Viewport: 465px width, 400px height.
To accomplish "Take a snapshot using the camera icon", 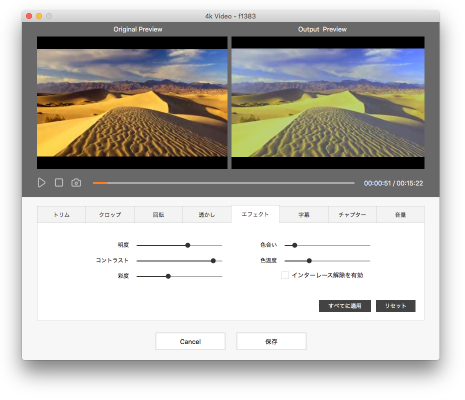I will pos(76,183).
